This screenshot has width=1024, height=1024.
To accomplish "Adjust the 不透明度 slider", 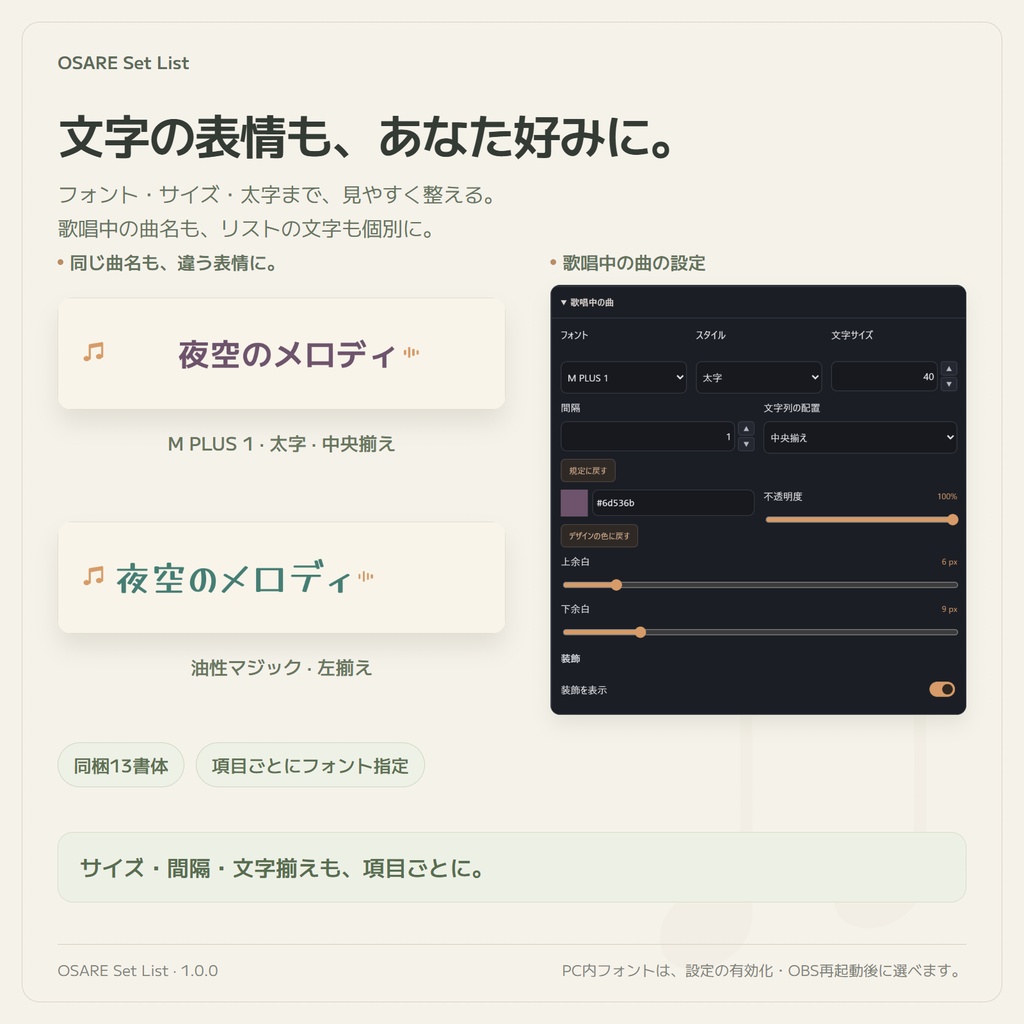I will pyautogui.click(x=861, y=520).
